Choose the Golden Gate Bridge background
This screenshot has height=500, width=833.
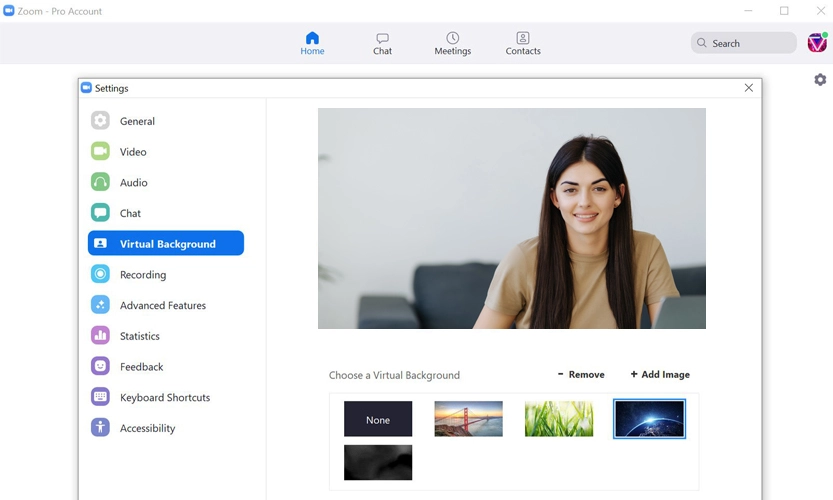(x=468, y=419)
